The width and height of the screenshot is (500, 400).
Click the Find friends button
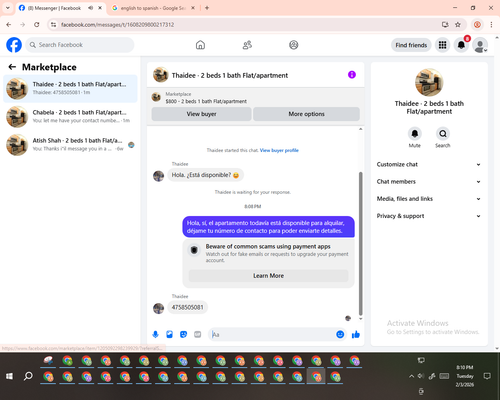pyautogui.click(x=411, y=45)
